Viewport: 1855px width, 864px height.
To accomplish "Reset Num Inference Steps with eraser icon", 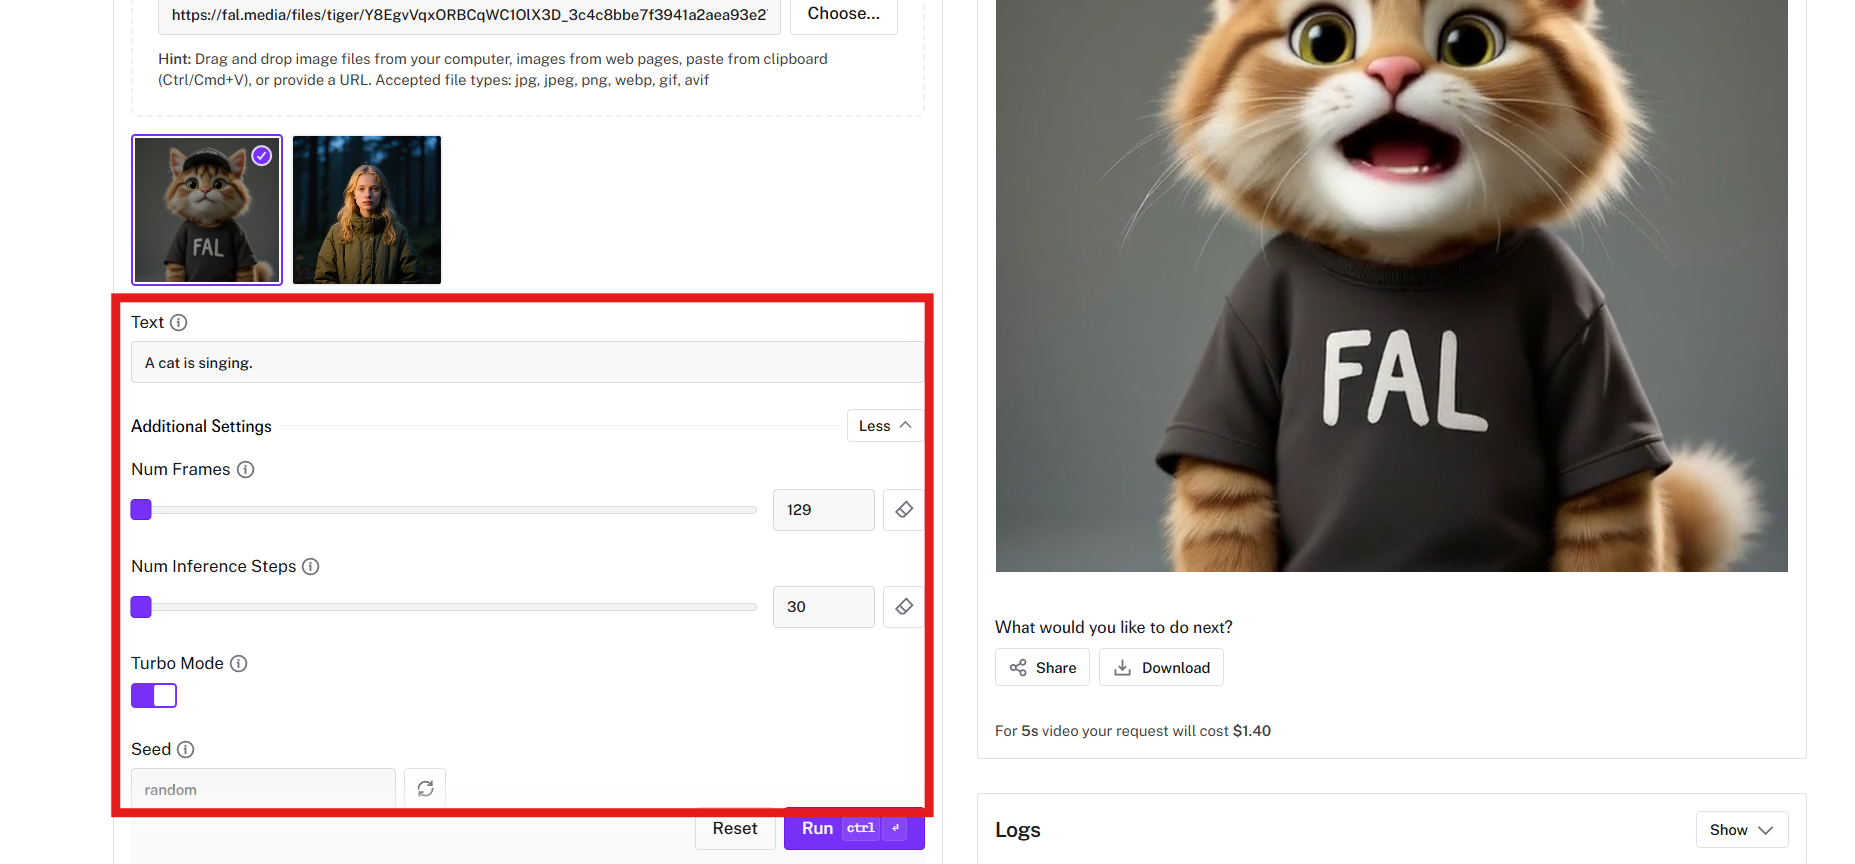I will pos(904,607).
